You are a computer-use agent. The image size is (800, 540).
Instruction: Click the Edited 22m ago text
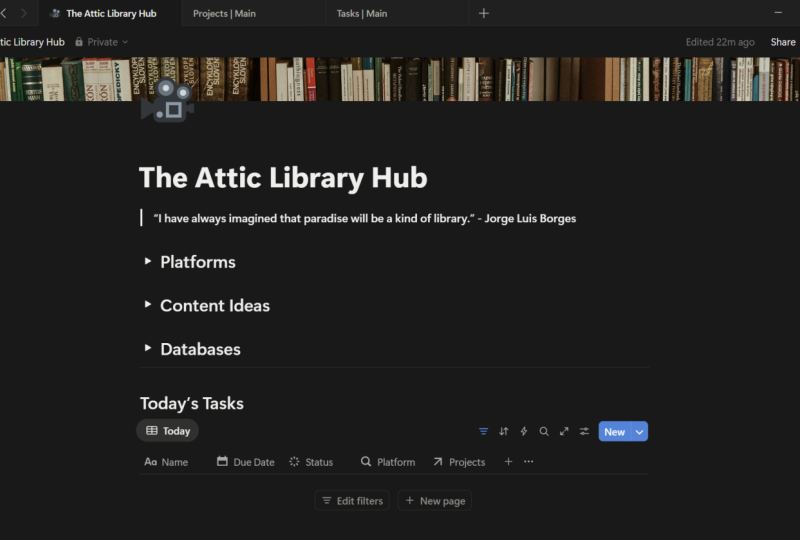point(720,42)
